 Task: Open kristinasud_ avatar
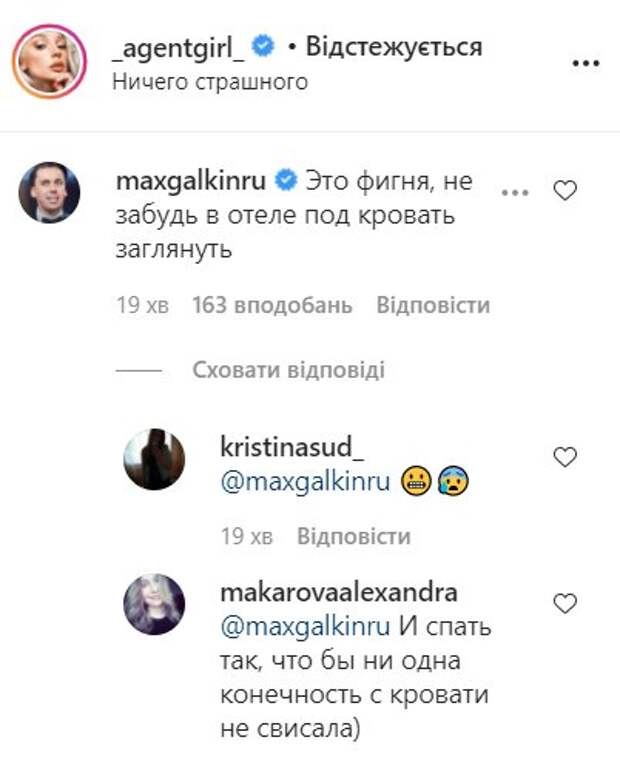point(153,458)
